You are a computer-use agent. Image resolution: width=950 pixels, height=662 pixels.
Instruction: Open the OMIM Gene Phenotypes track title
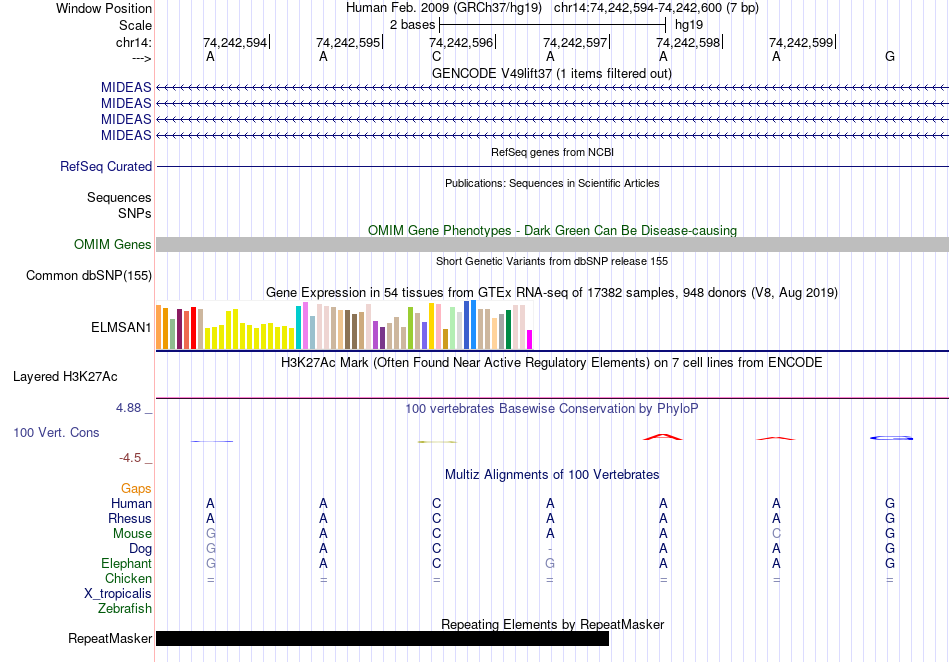(552, 230)
